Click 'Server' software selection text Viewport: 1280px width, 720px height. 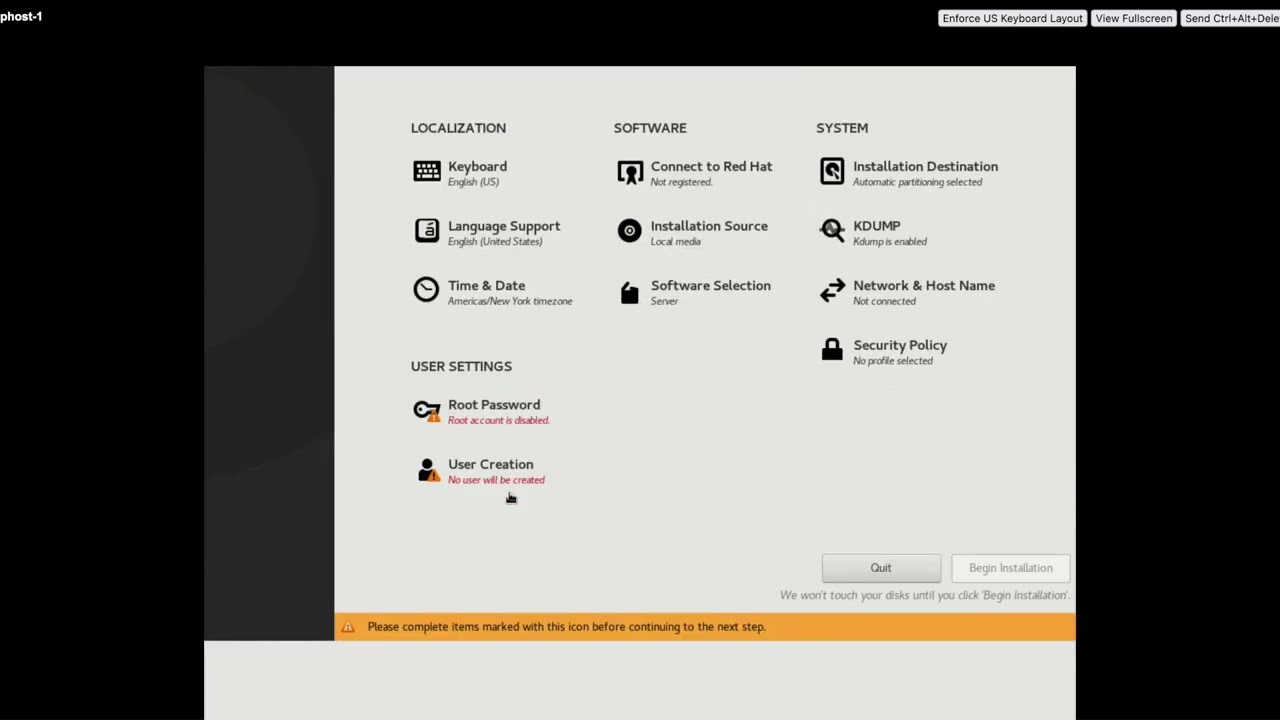[x=664, y=301]
